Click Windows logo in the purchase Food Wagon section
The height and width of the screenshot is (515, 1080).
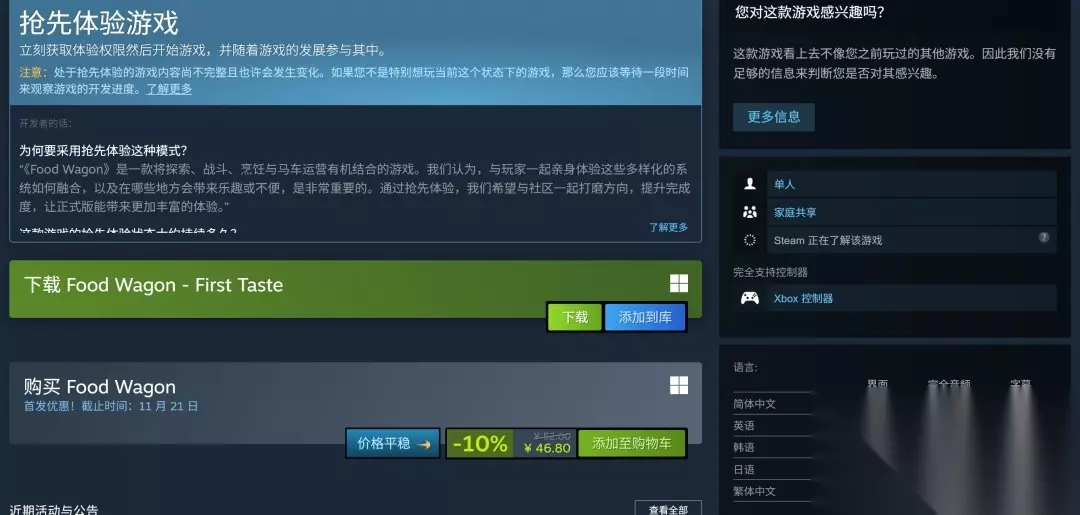(x=679, y=385)
